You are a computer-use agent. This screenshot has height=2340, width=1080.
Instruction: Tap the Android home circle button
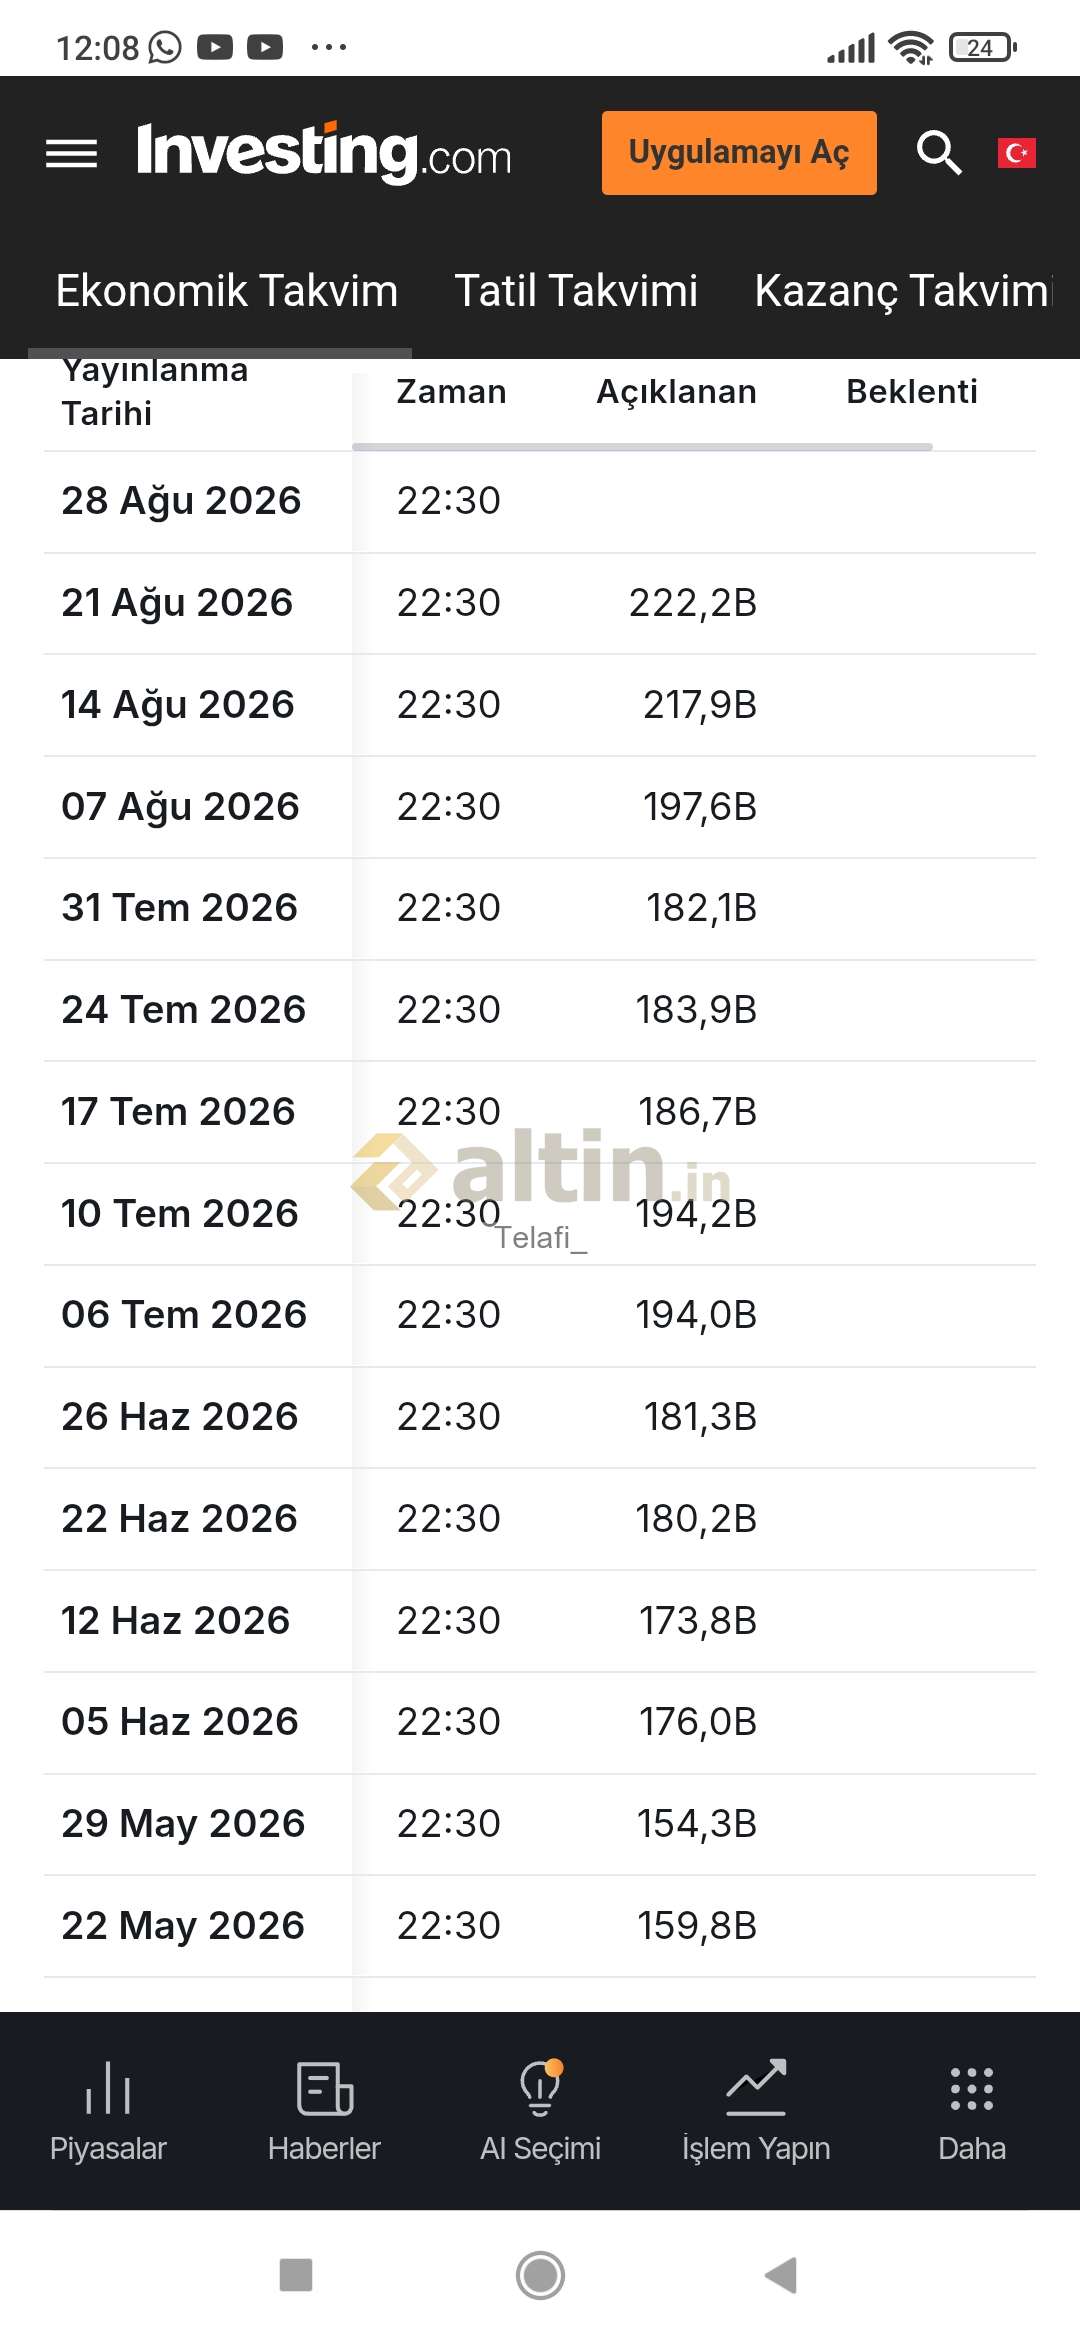[x=540, y=2275]
